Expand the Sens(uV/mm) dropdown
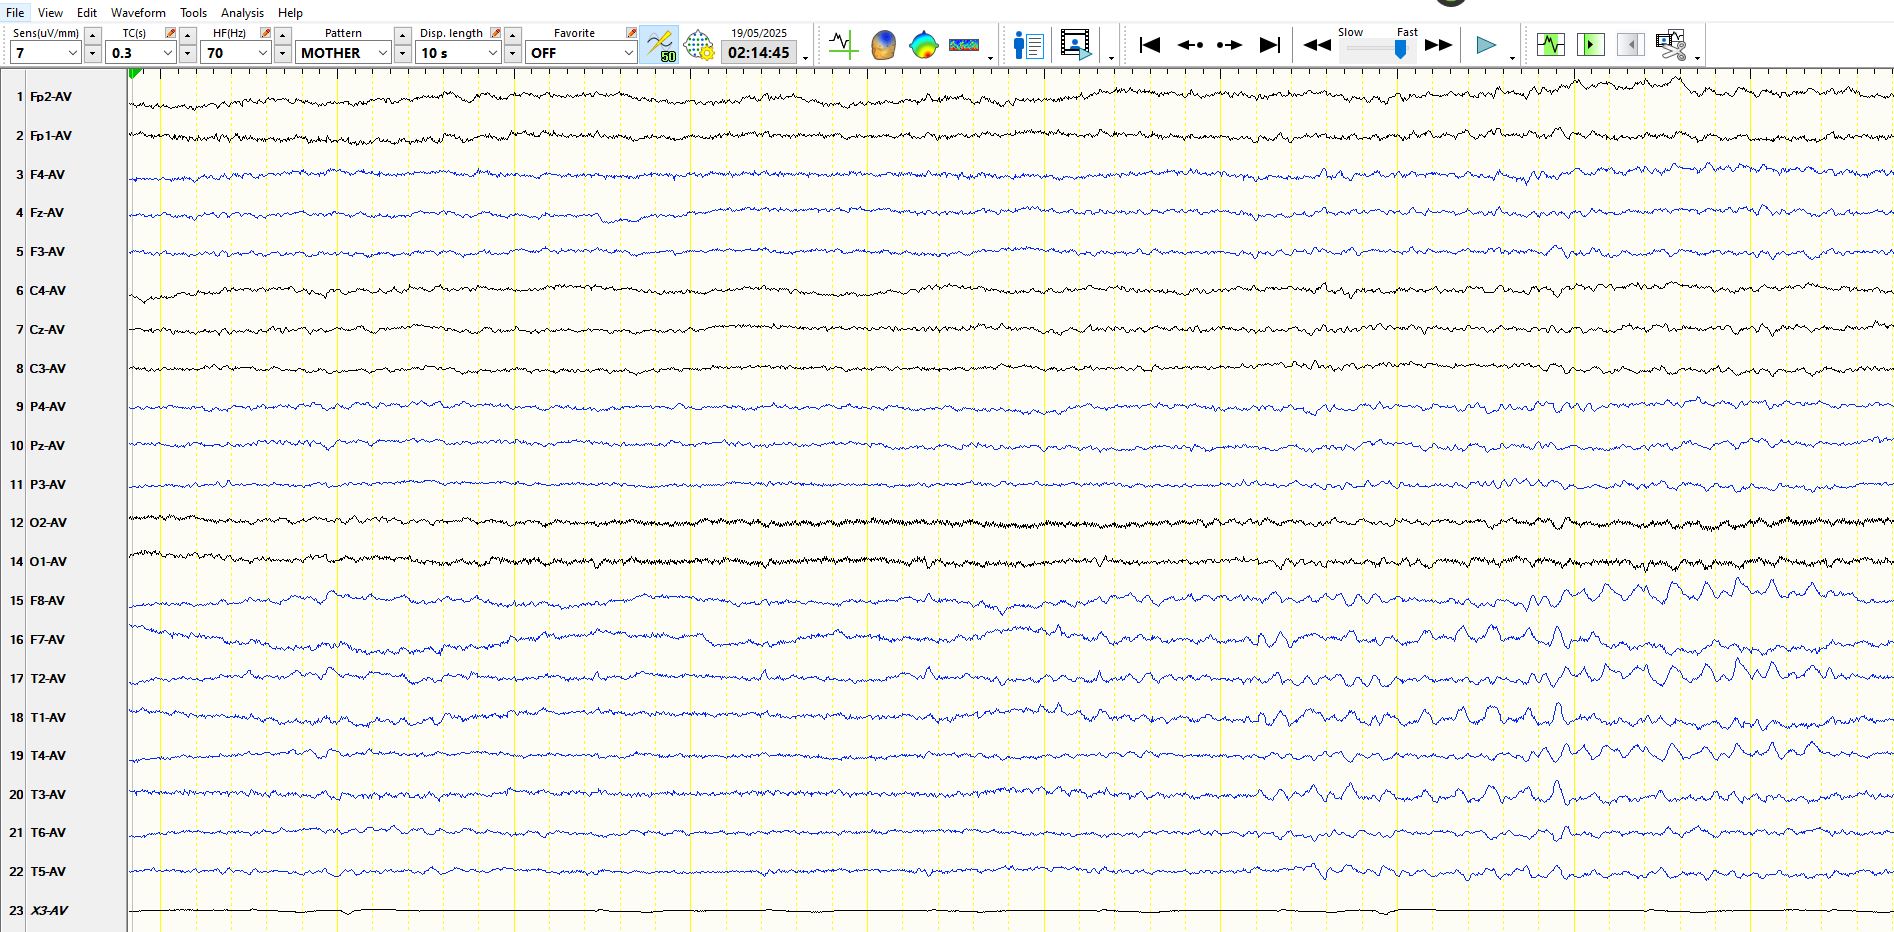 pyautogui.click(x=72, y=53)
